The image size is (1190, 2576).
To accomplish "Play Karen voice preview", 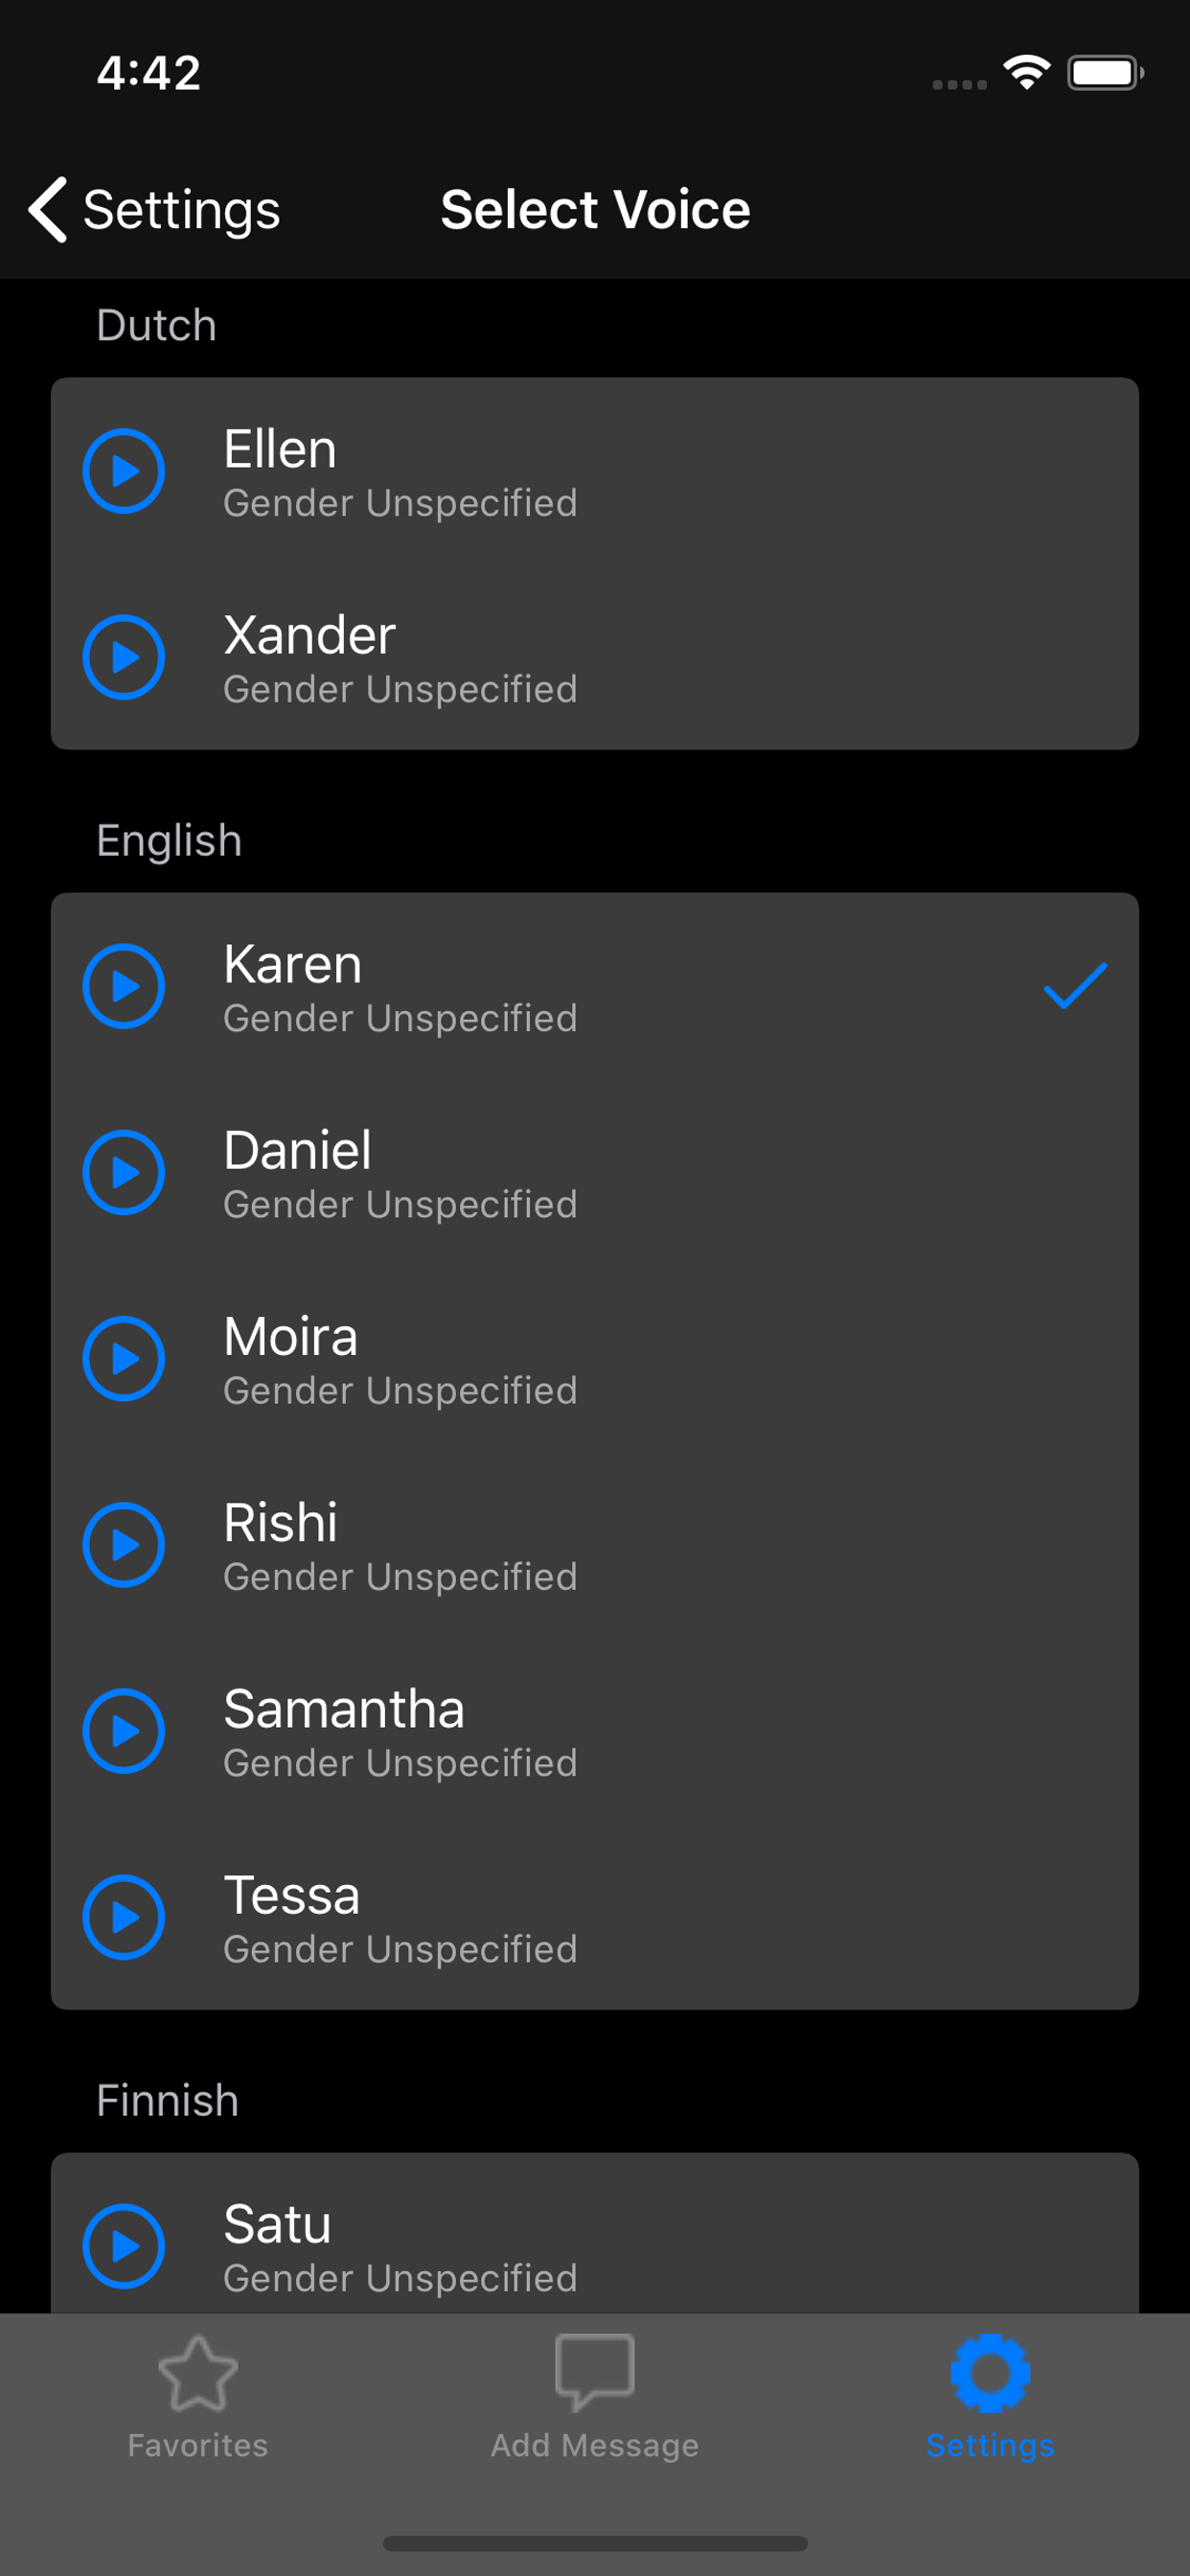I will point(124,986).
